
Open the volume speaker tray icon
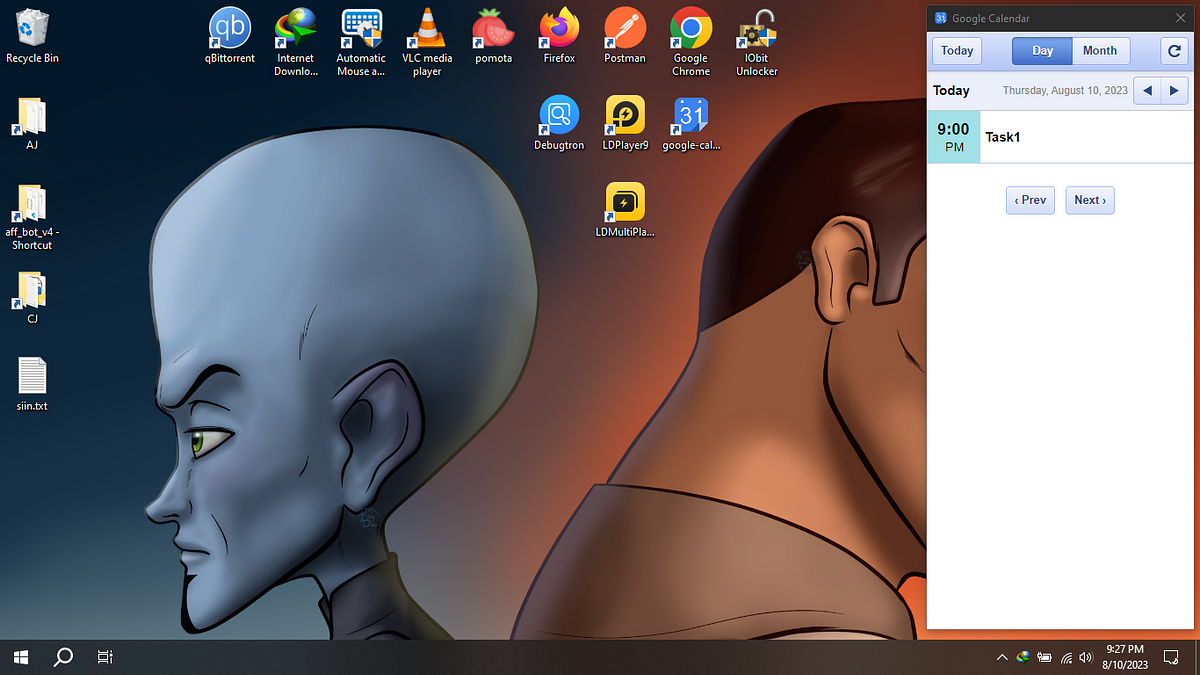(x=1086, y=657)
